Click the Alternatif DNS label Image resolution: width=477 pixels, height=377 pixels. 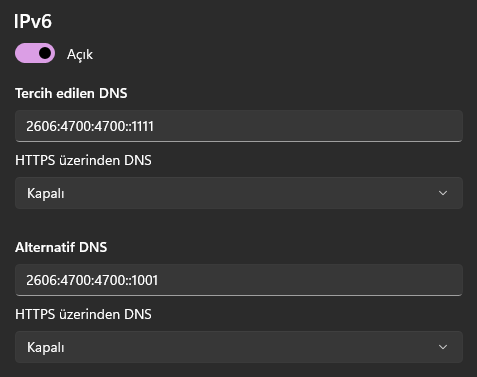pos(61,247)
